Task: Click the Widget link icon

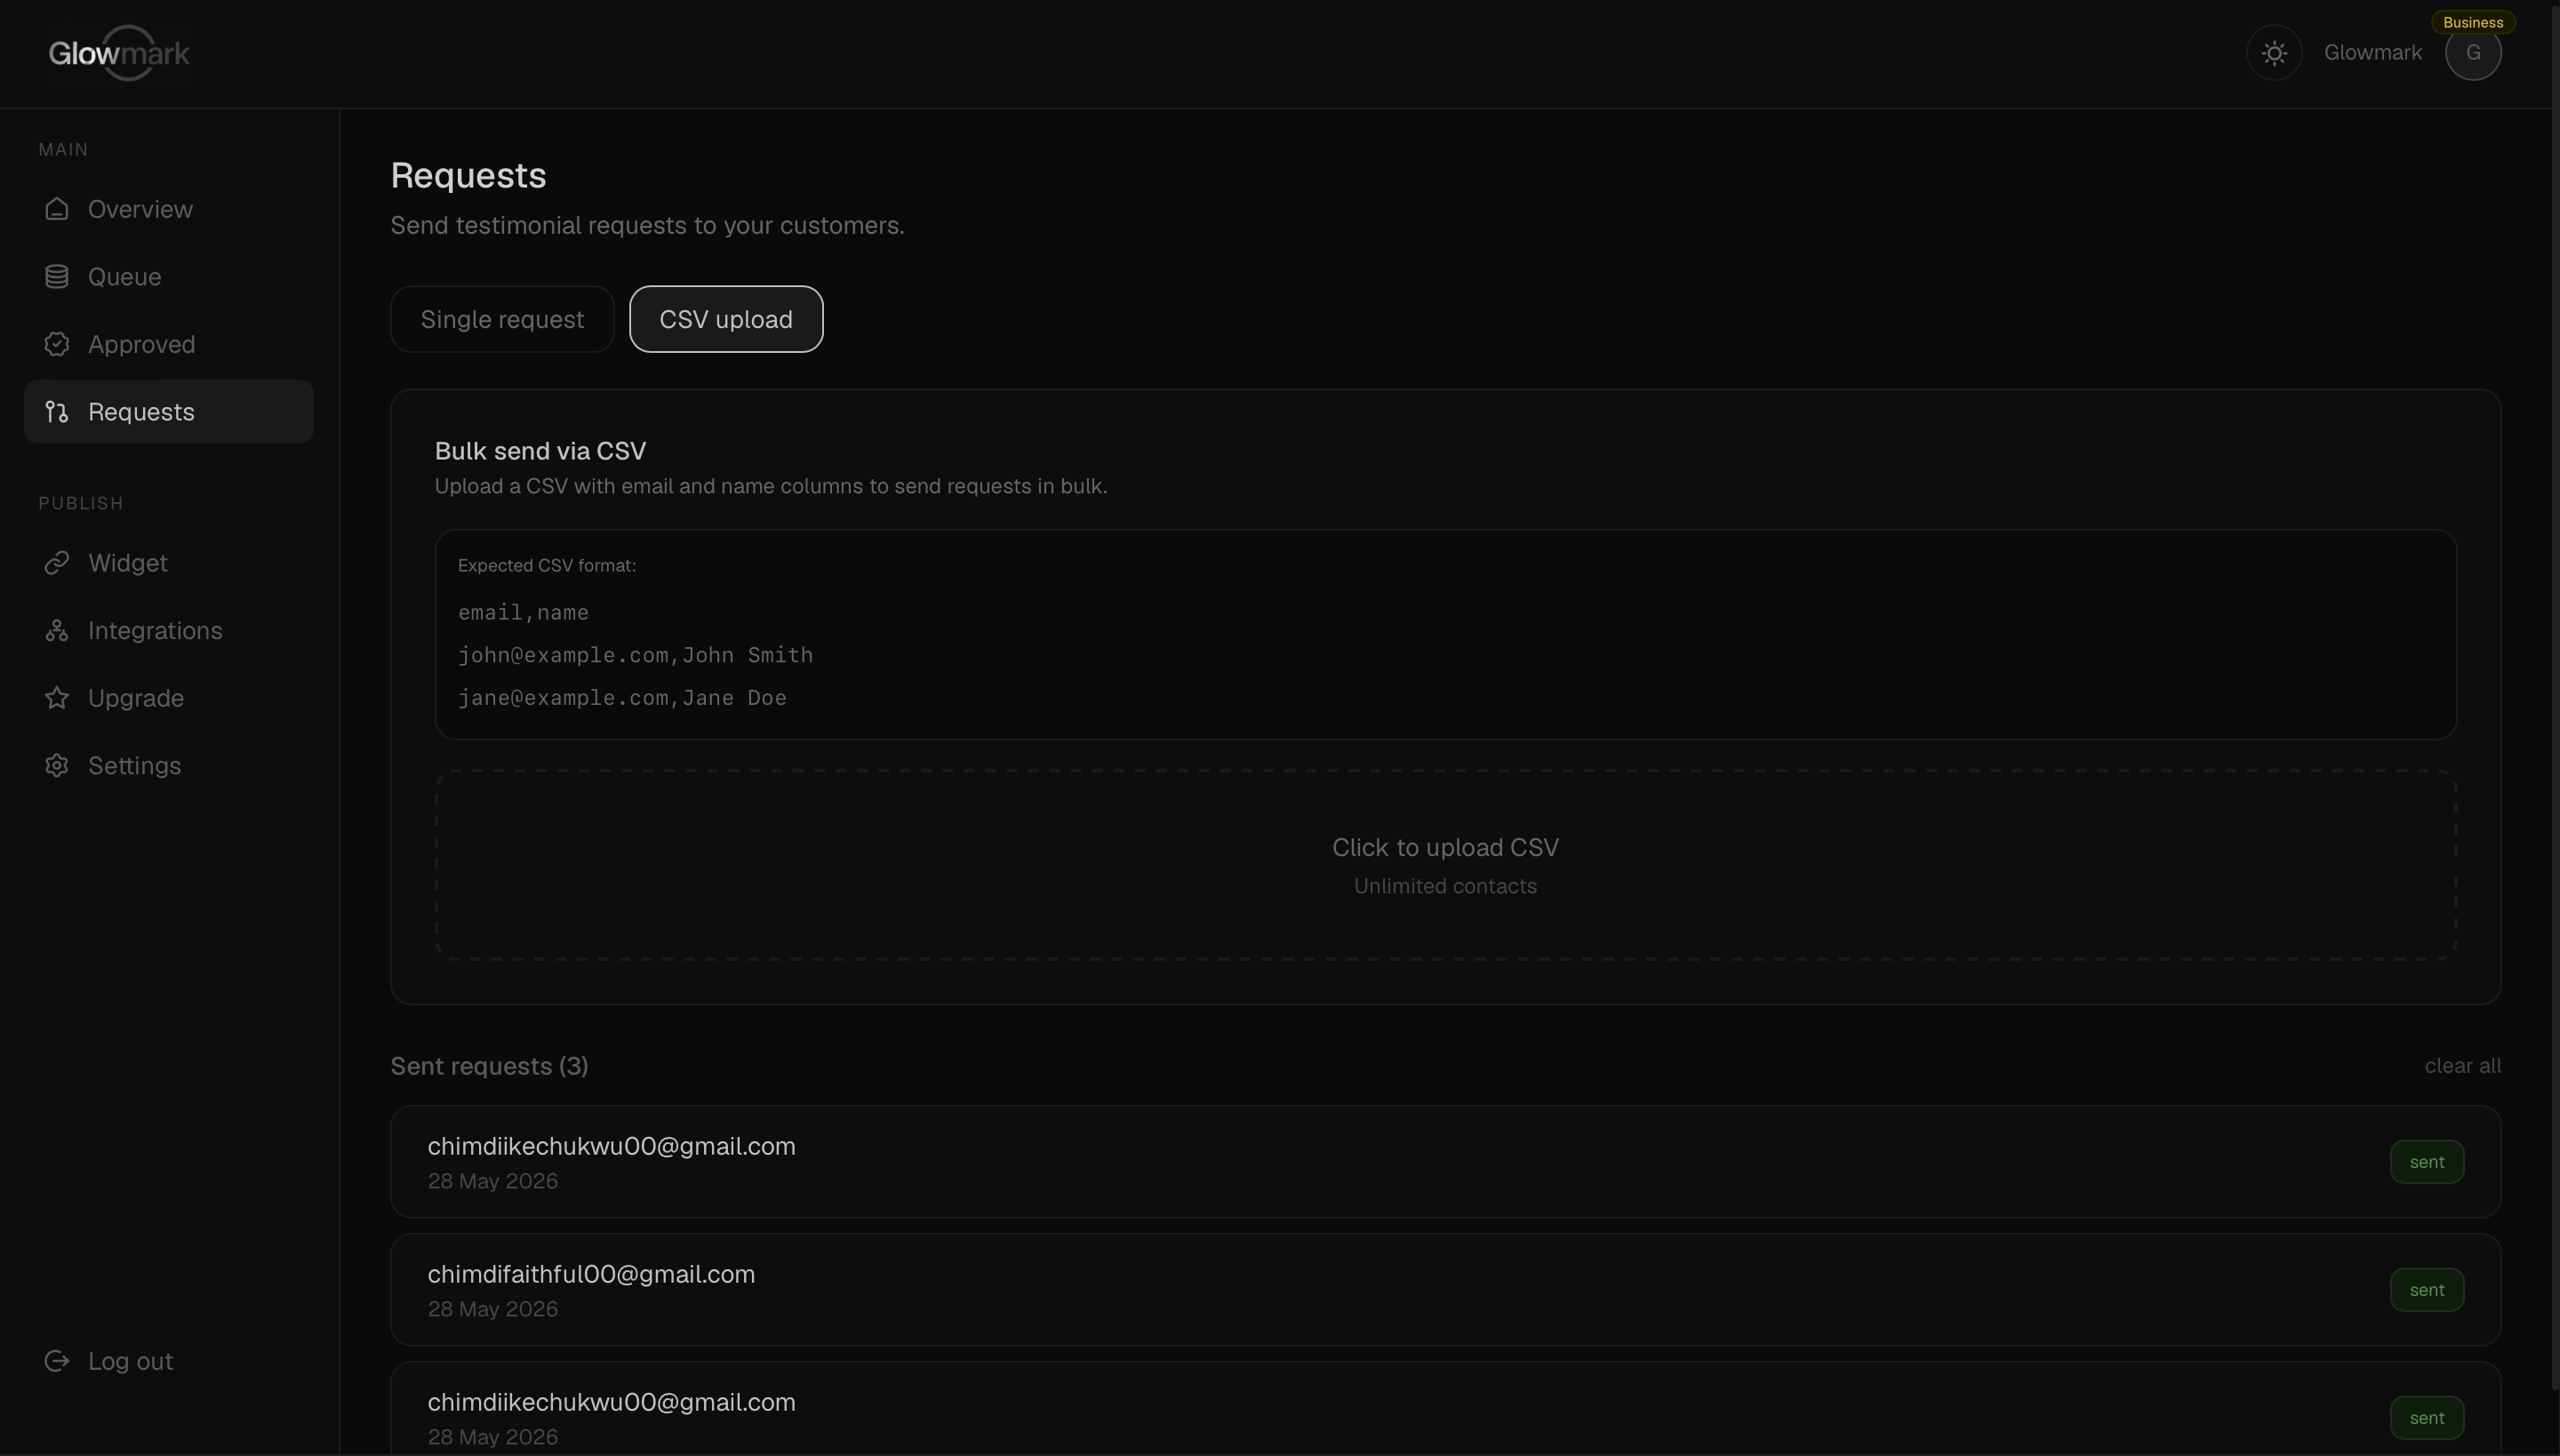Action: (x=57, y=563)
